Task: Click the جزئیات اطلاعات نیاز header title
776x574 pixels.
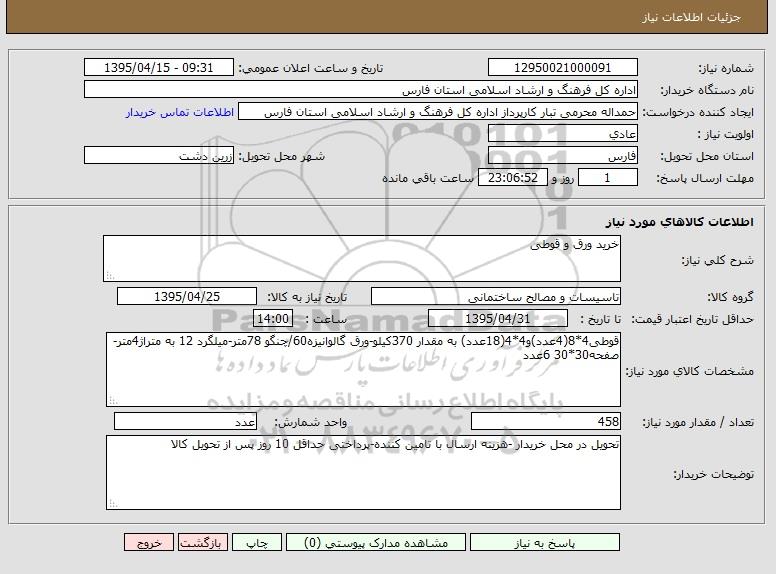Action: [691, 17]
